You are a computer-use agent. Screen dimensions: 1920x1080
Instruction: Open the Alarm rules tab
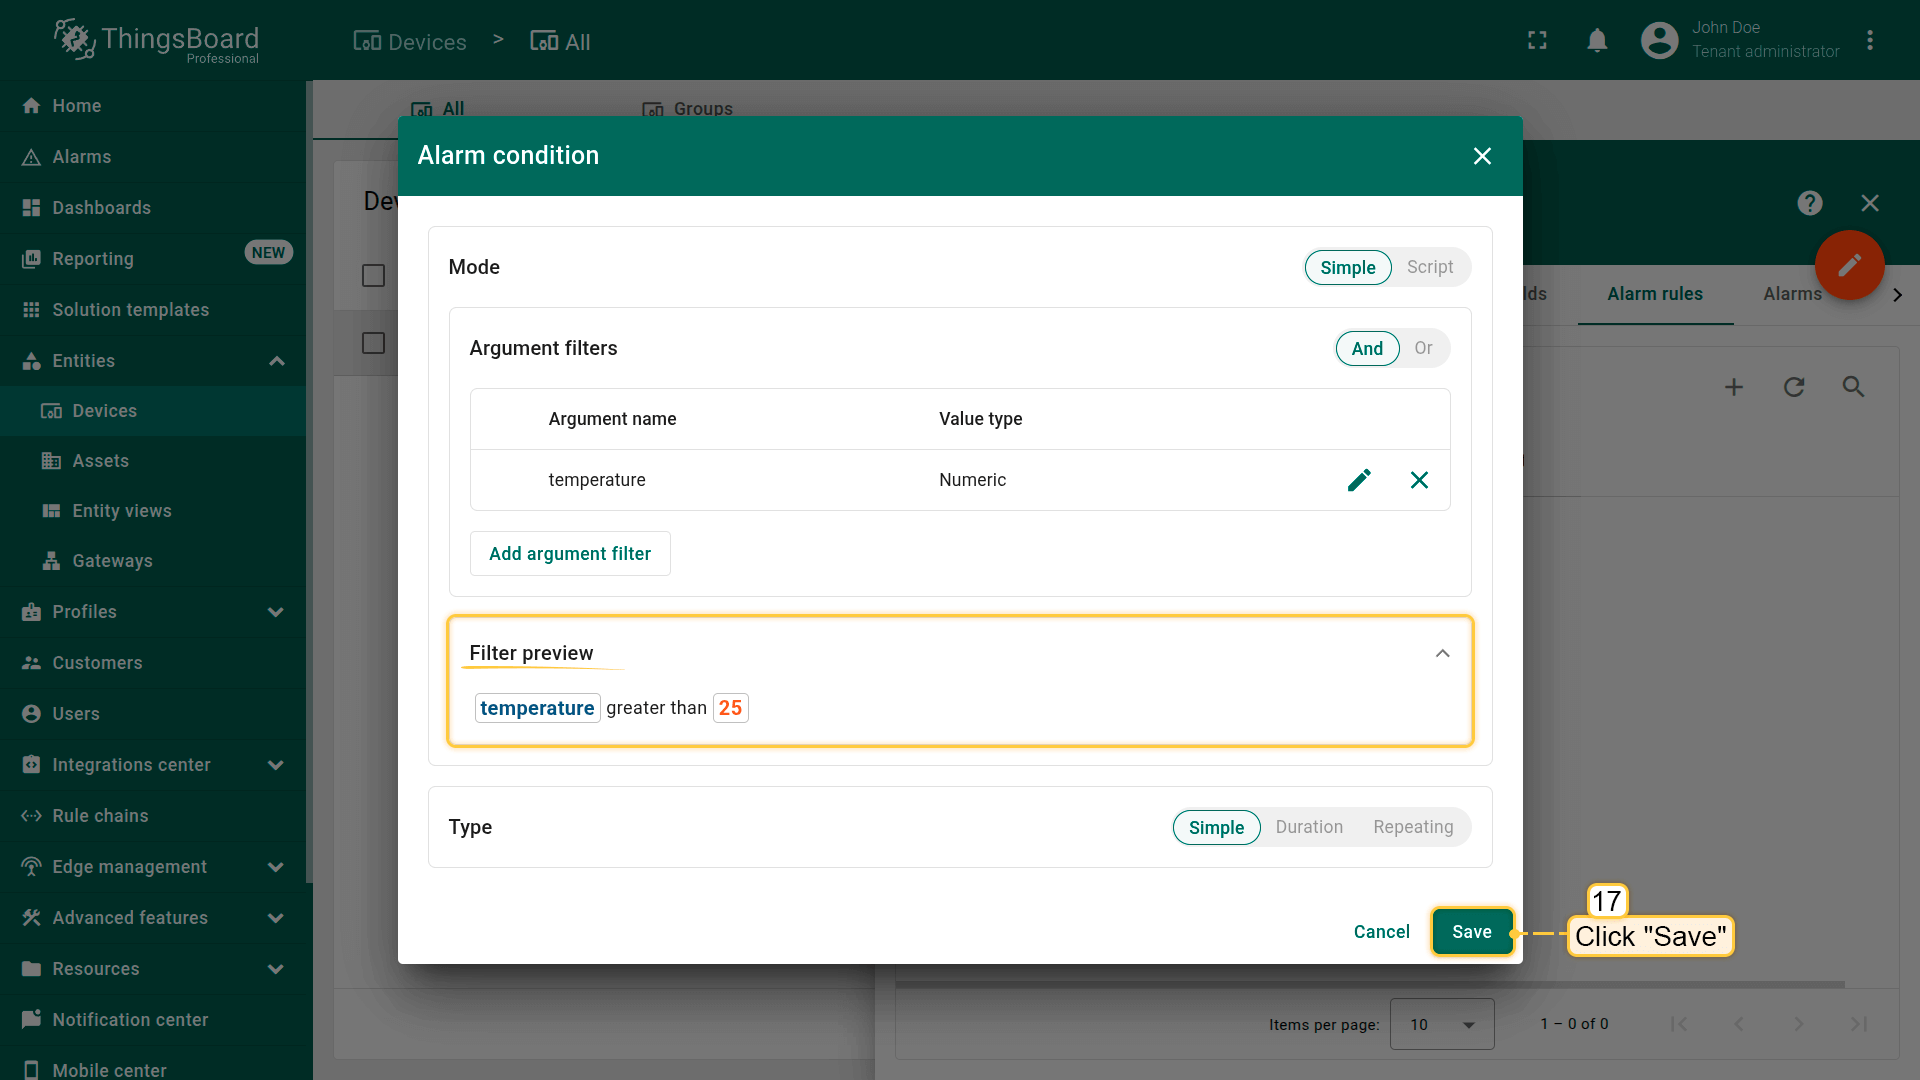click(x=1654, y=294)
